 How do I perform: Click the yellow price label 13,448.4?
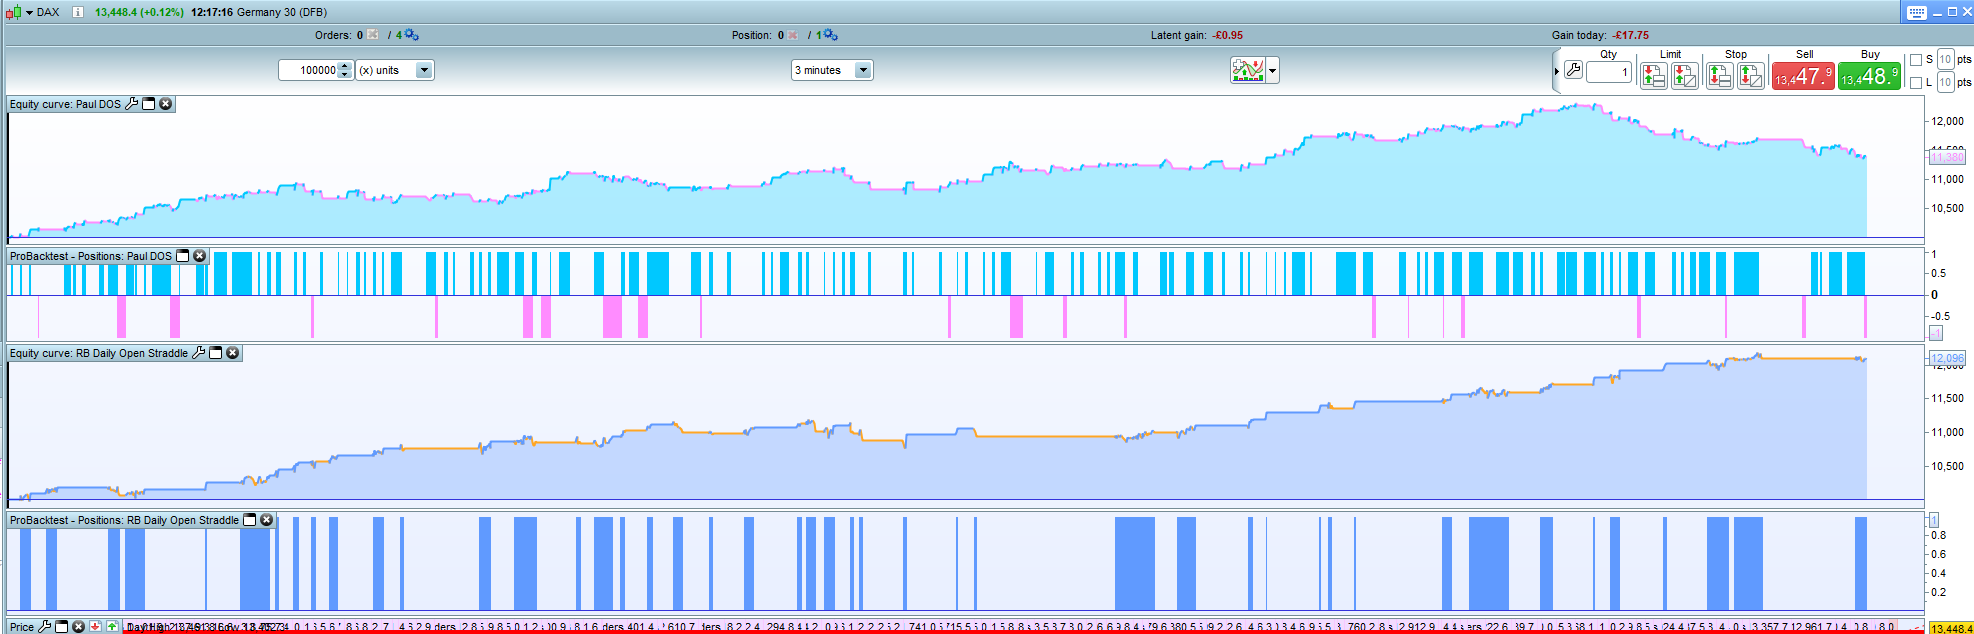click(x=1951, y=628)
